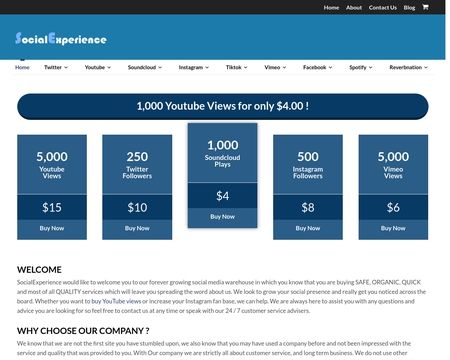Expand the Vimeo menu
Screen dimensions: 450x360
pos(275,67)
